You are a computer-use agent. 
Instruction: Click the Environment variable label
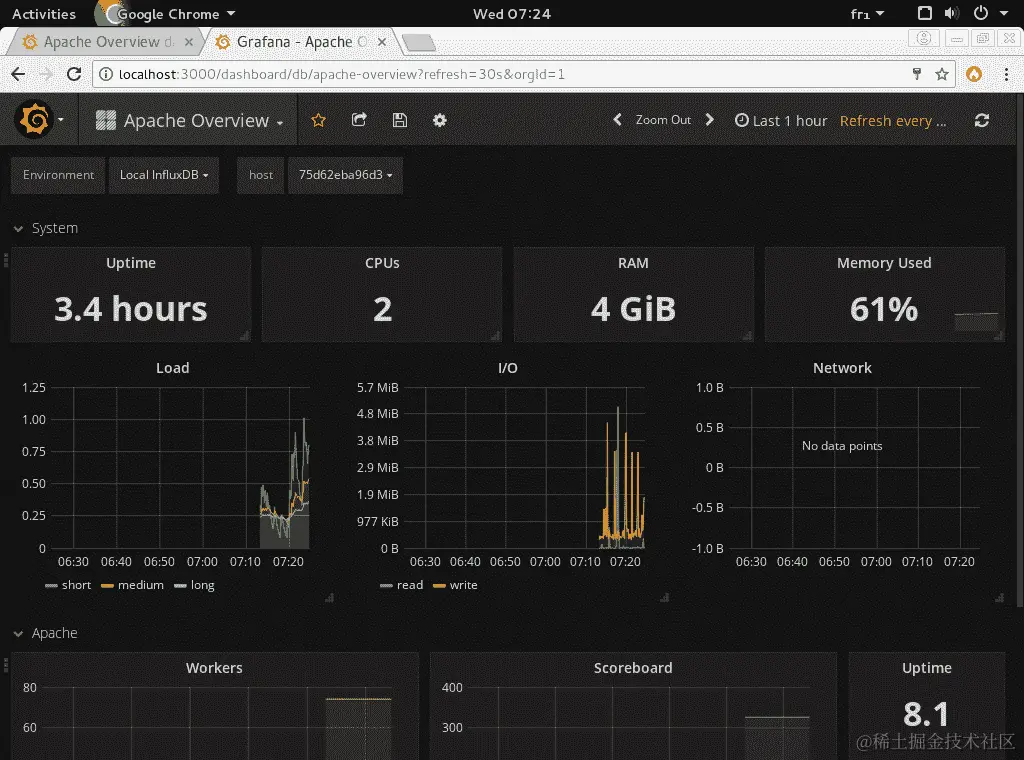click(x=58, y=175)
